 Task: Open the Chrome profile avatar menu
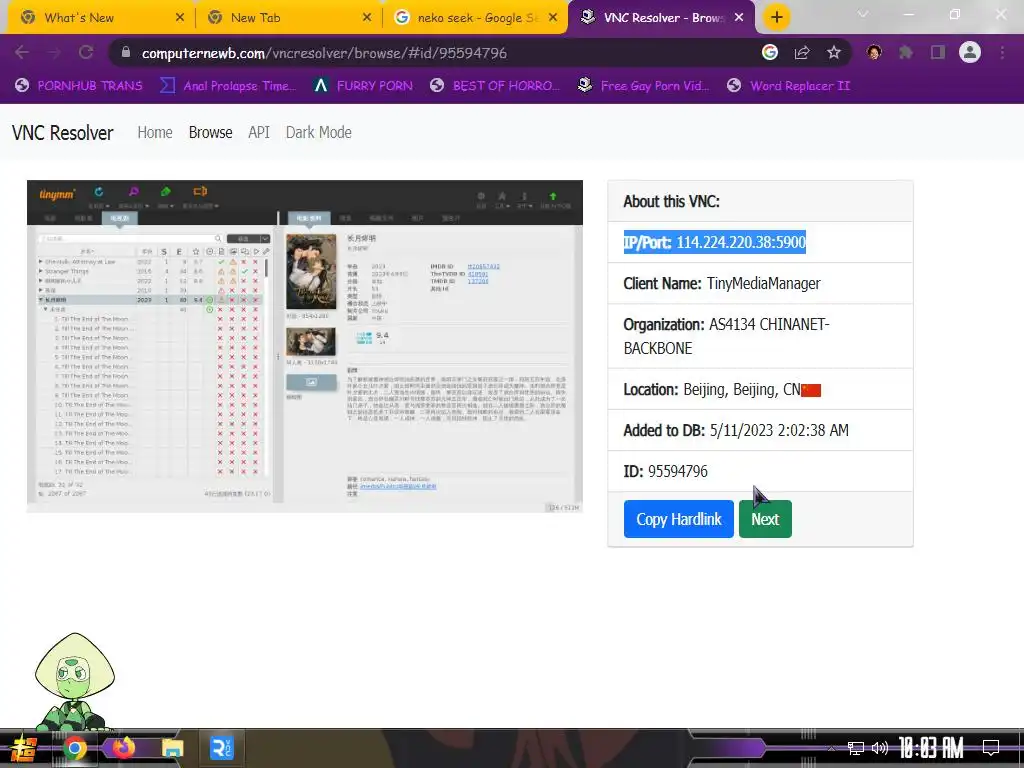click(970, 52)
